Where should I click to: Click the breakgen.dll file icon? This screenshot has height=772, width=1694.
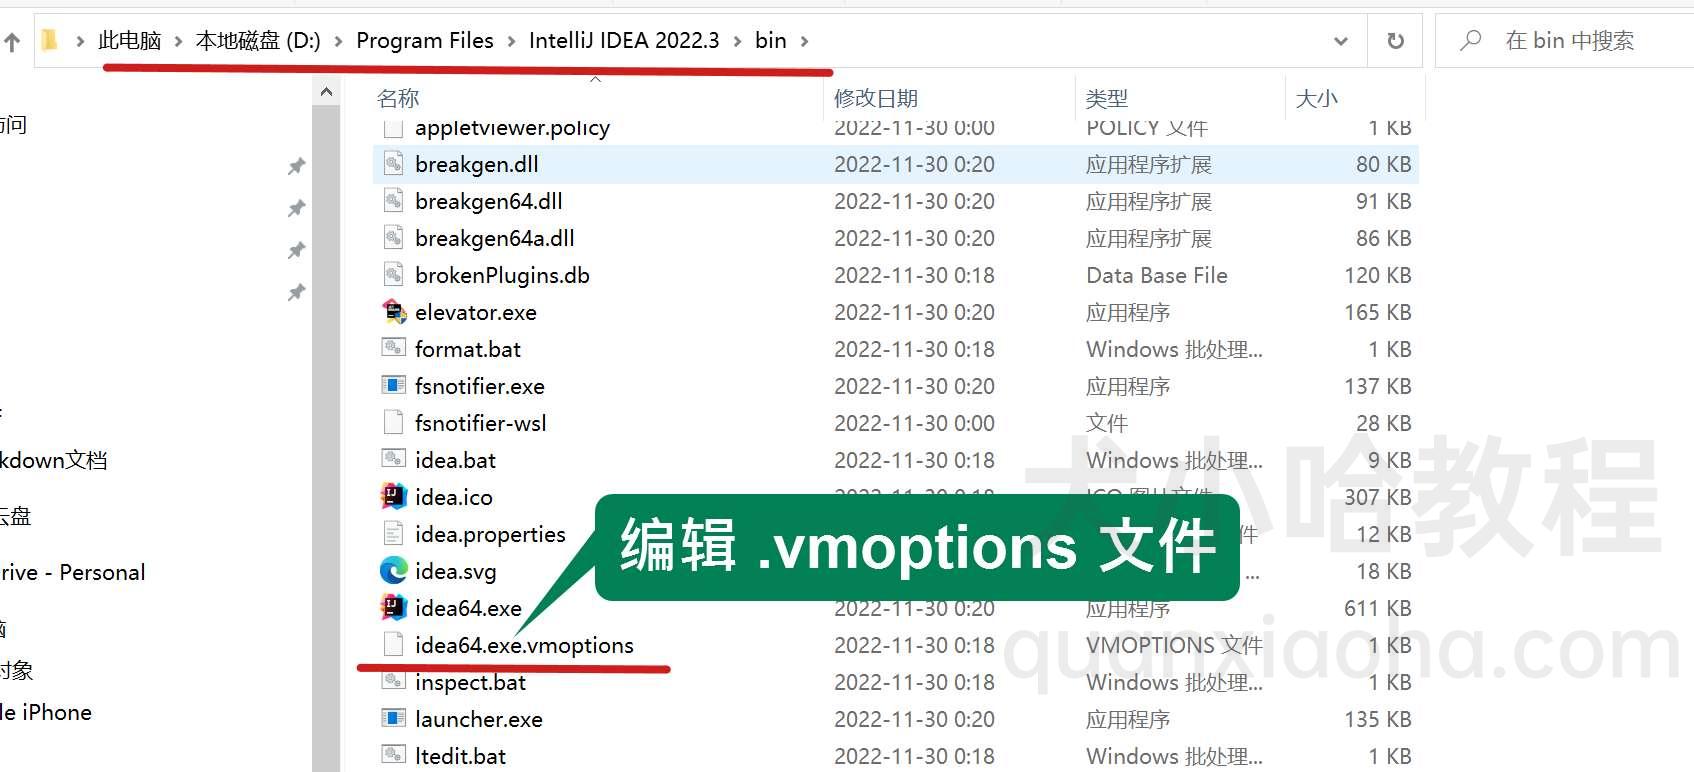click(x=394, y=164)
